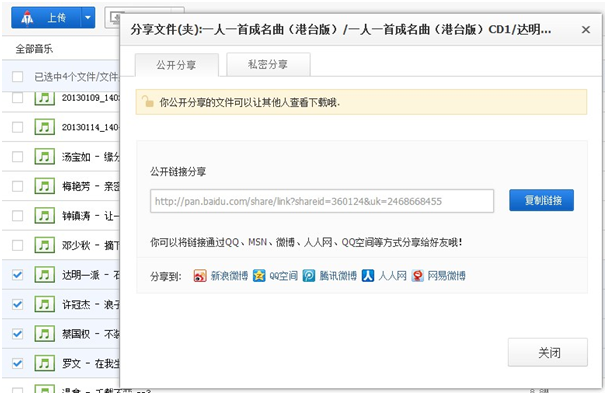
Task: Click the 关闭 button in the dialog
Action: point(548,352)
